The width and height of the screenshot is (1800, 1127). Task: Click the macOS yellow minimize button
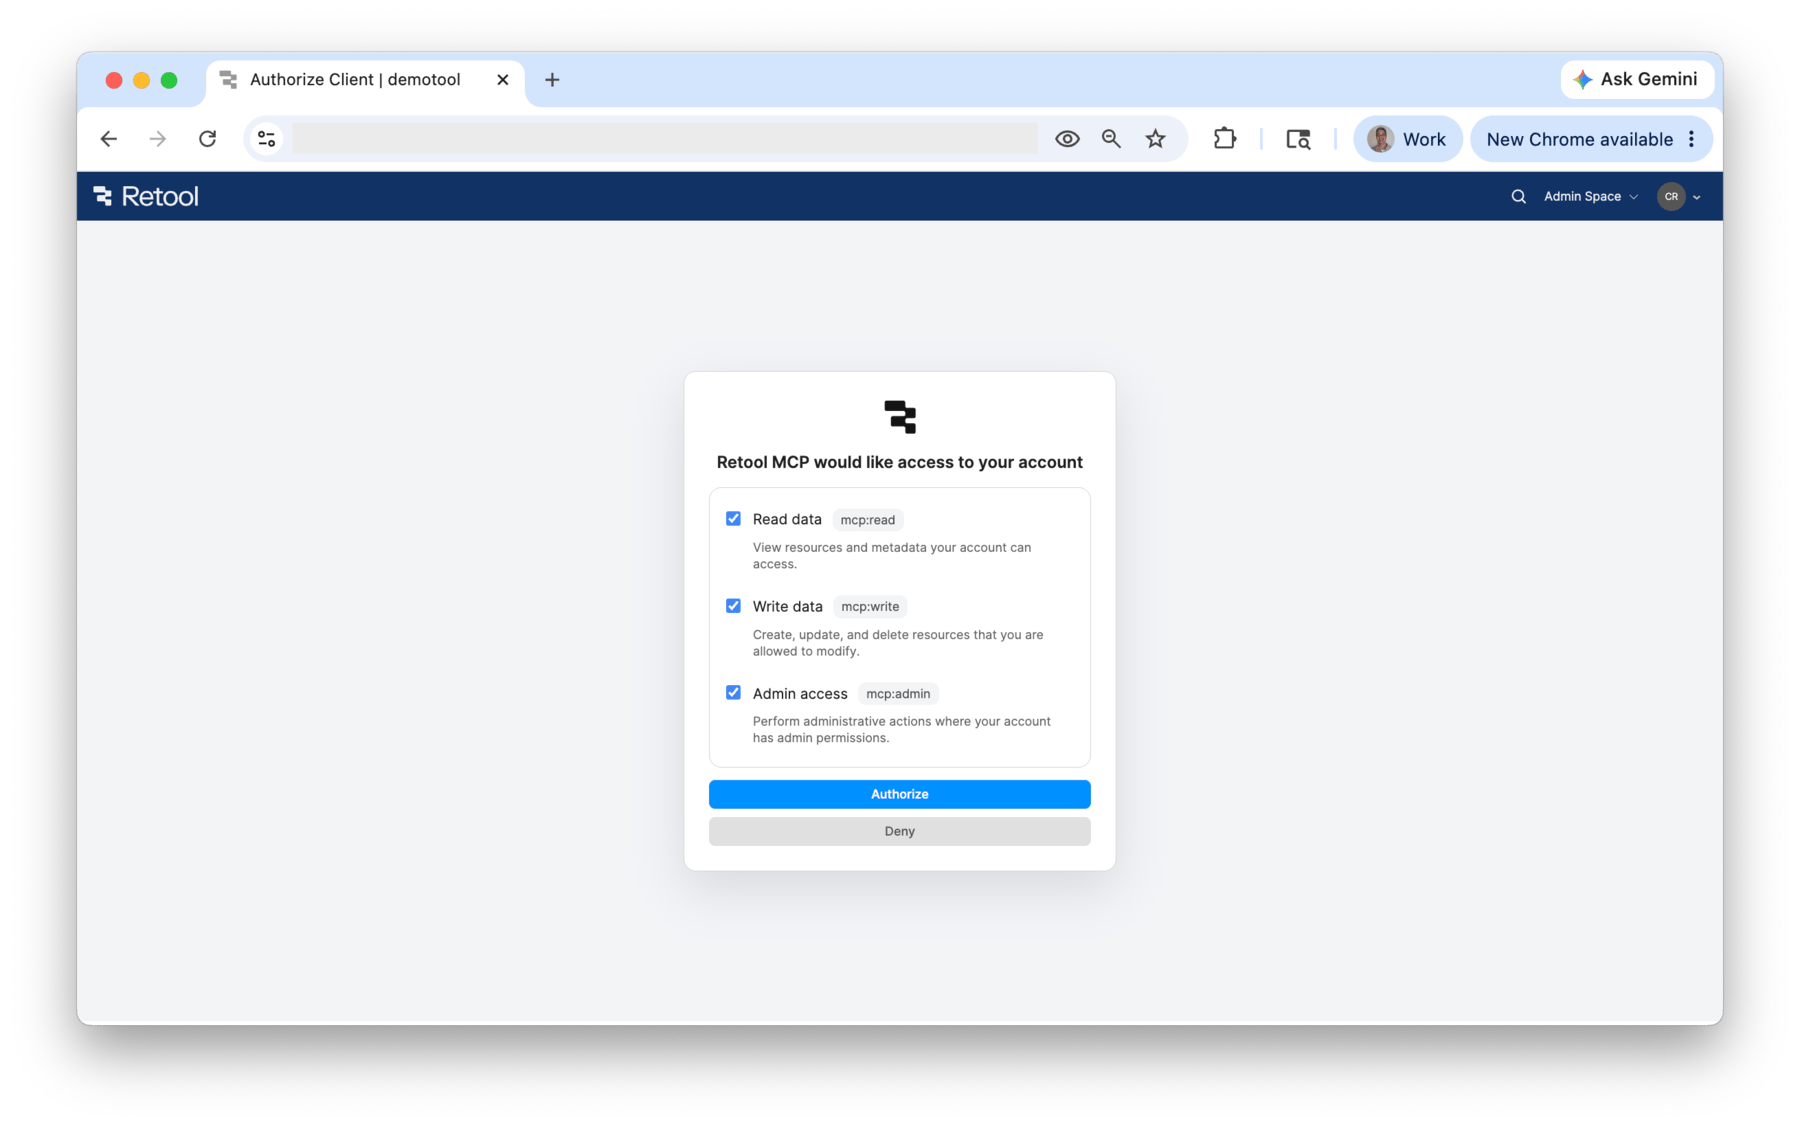point(141,80)
